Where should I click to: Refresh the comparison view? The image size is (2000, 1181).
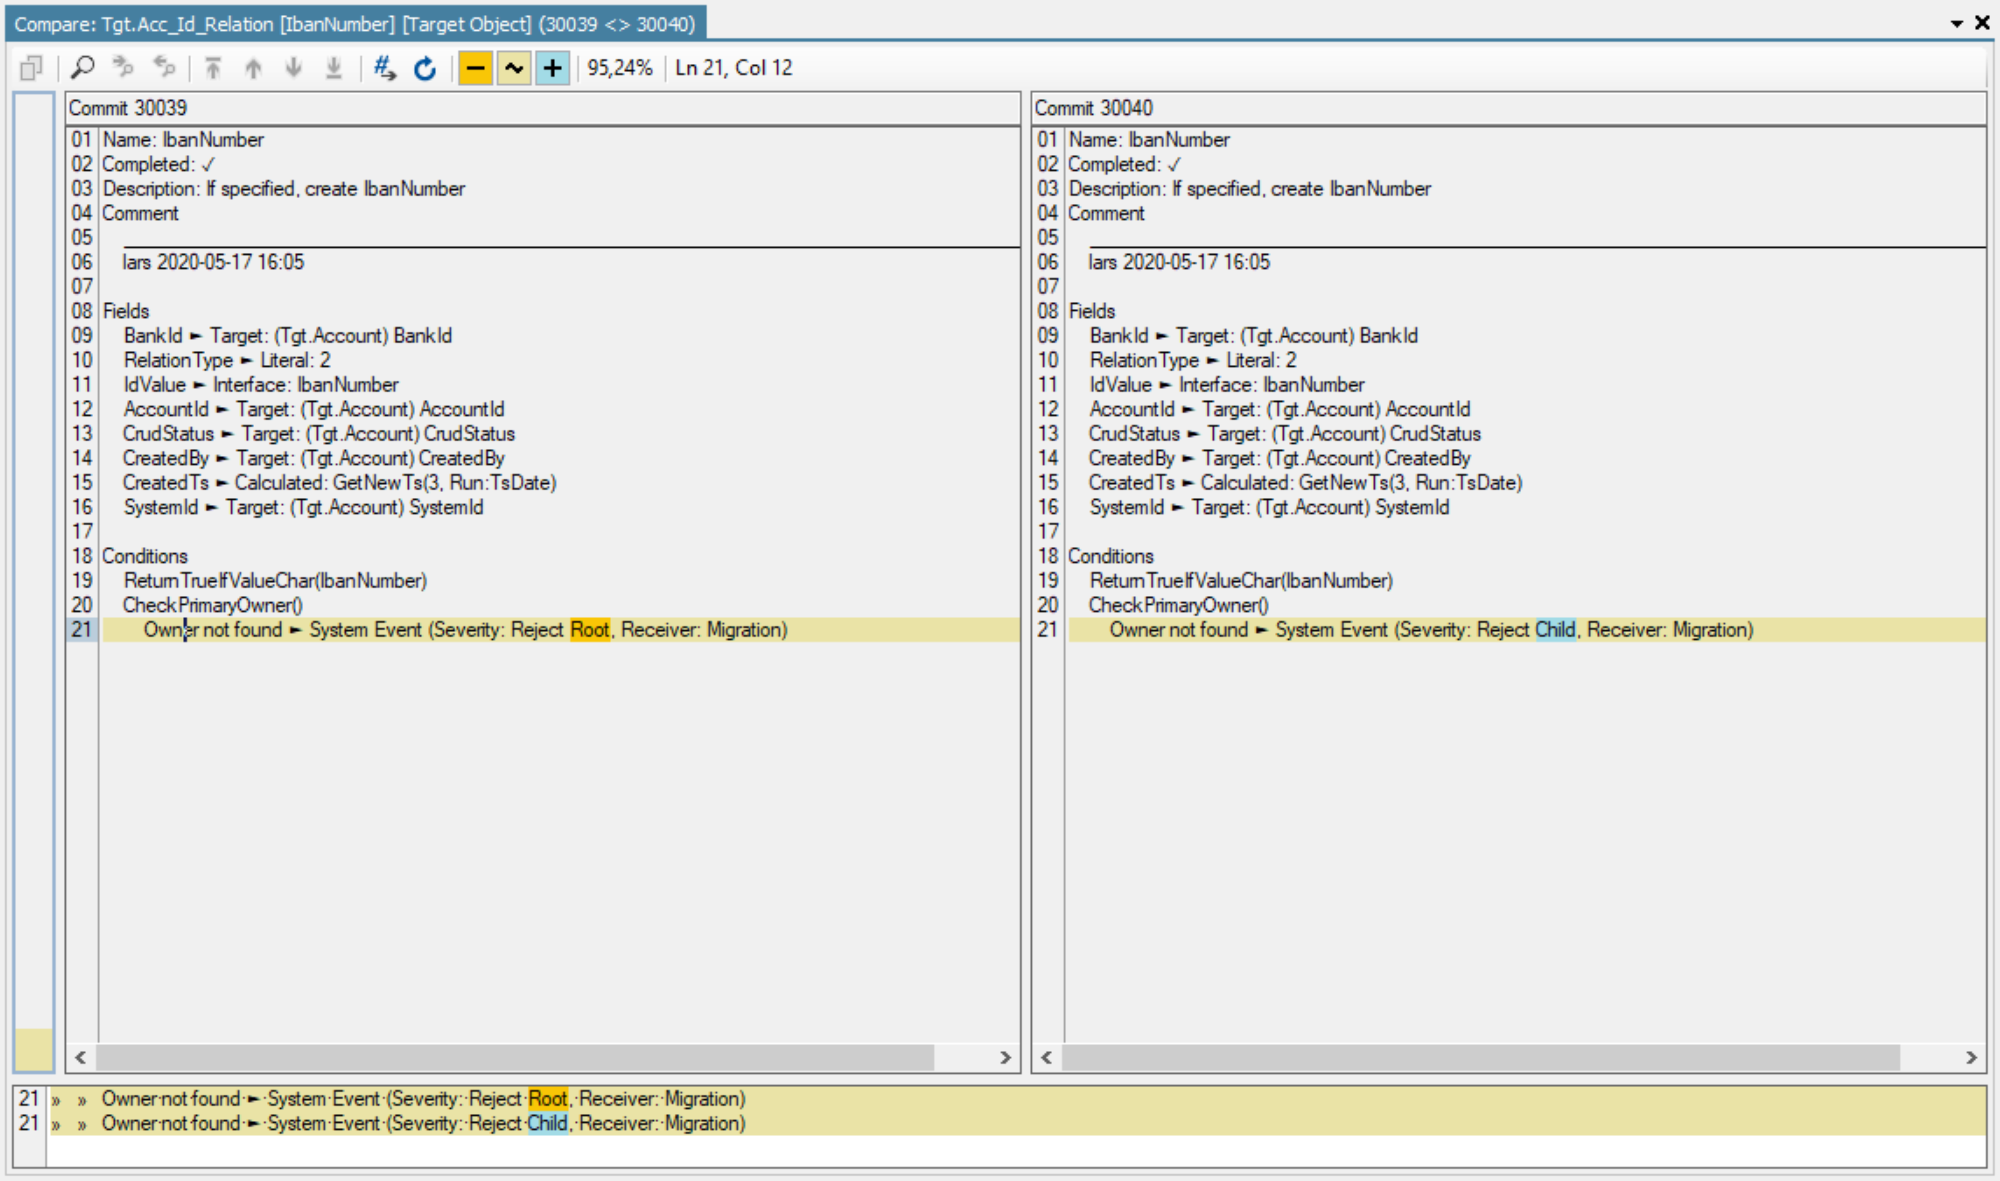tap(424, 68)
